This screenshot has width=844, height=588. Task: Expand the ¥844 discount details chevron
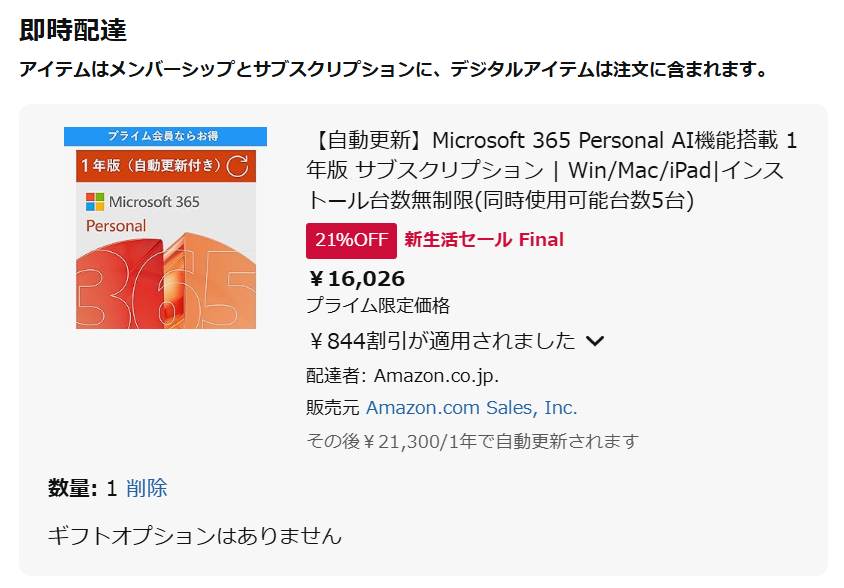click(x=595, y=341)
